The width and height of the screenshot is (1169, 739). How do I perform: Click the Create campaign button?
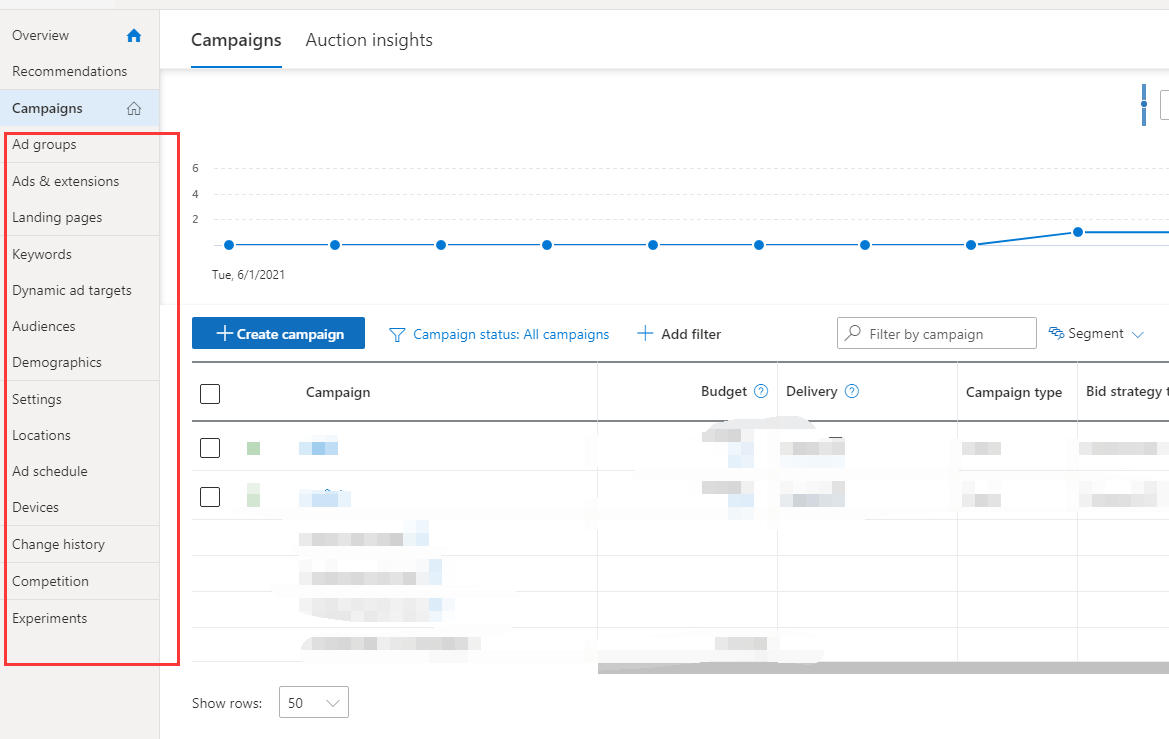278,334
